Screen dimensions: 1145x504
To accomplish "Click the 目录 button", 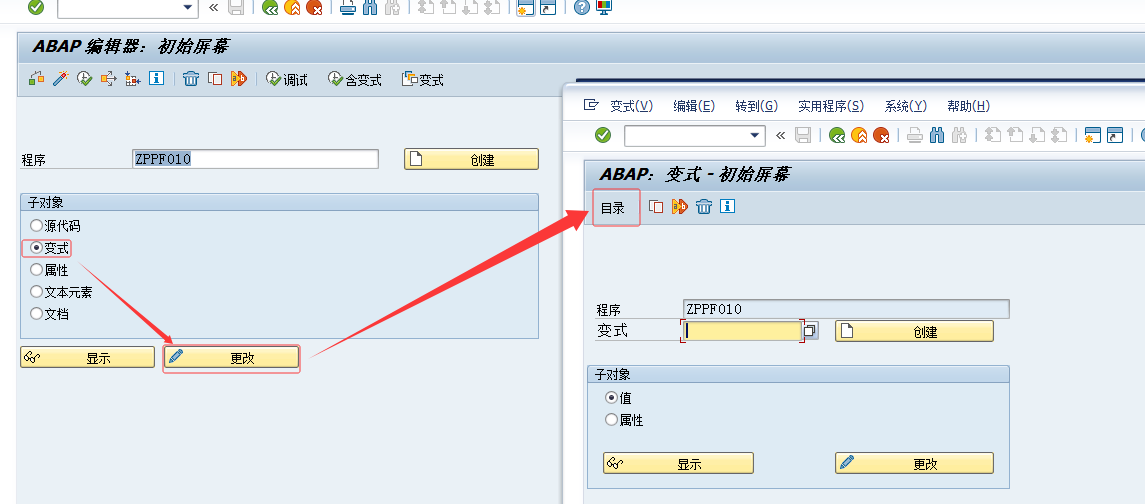I will 613,208.
